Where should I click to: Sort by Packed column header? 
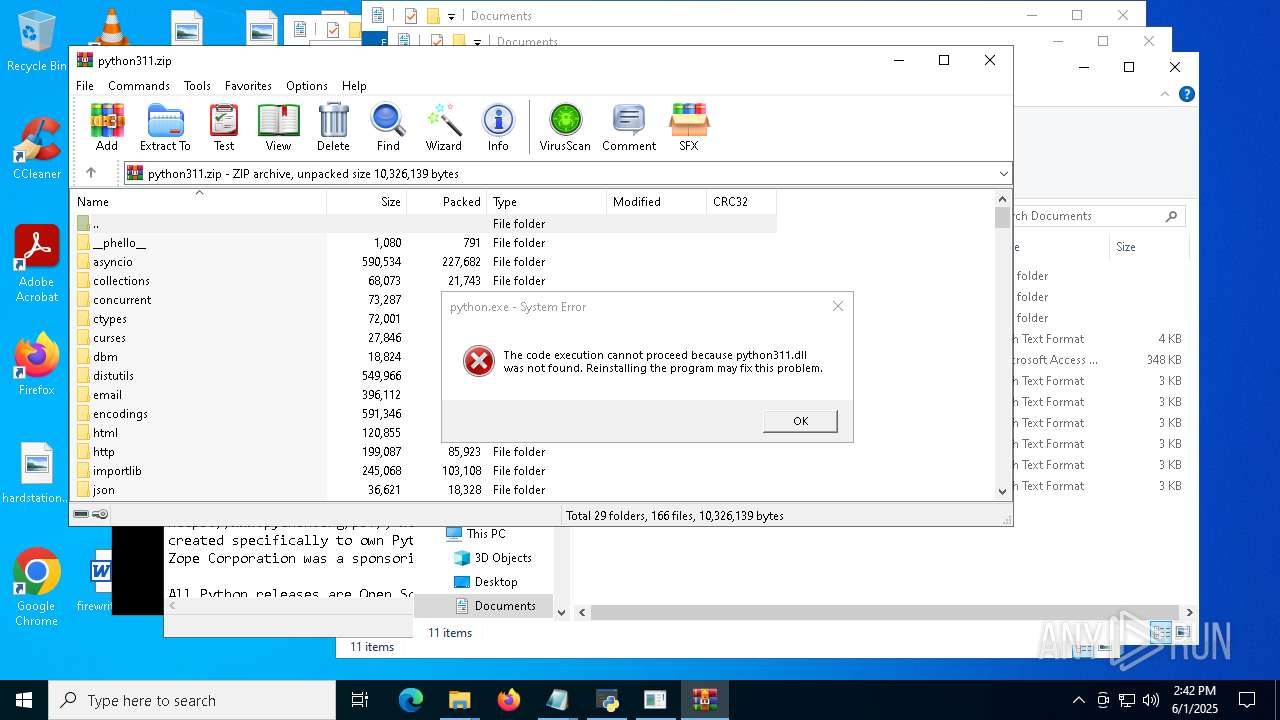click(x=447, y=201)
